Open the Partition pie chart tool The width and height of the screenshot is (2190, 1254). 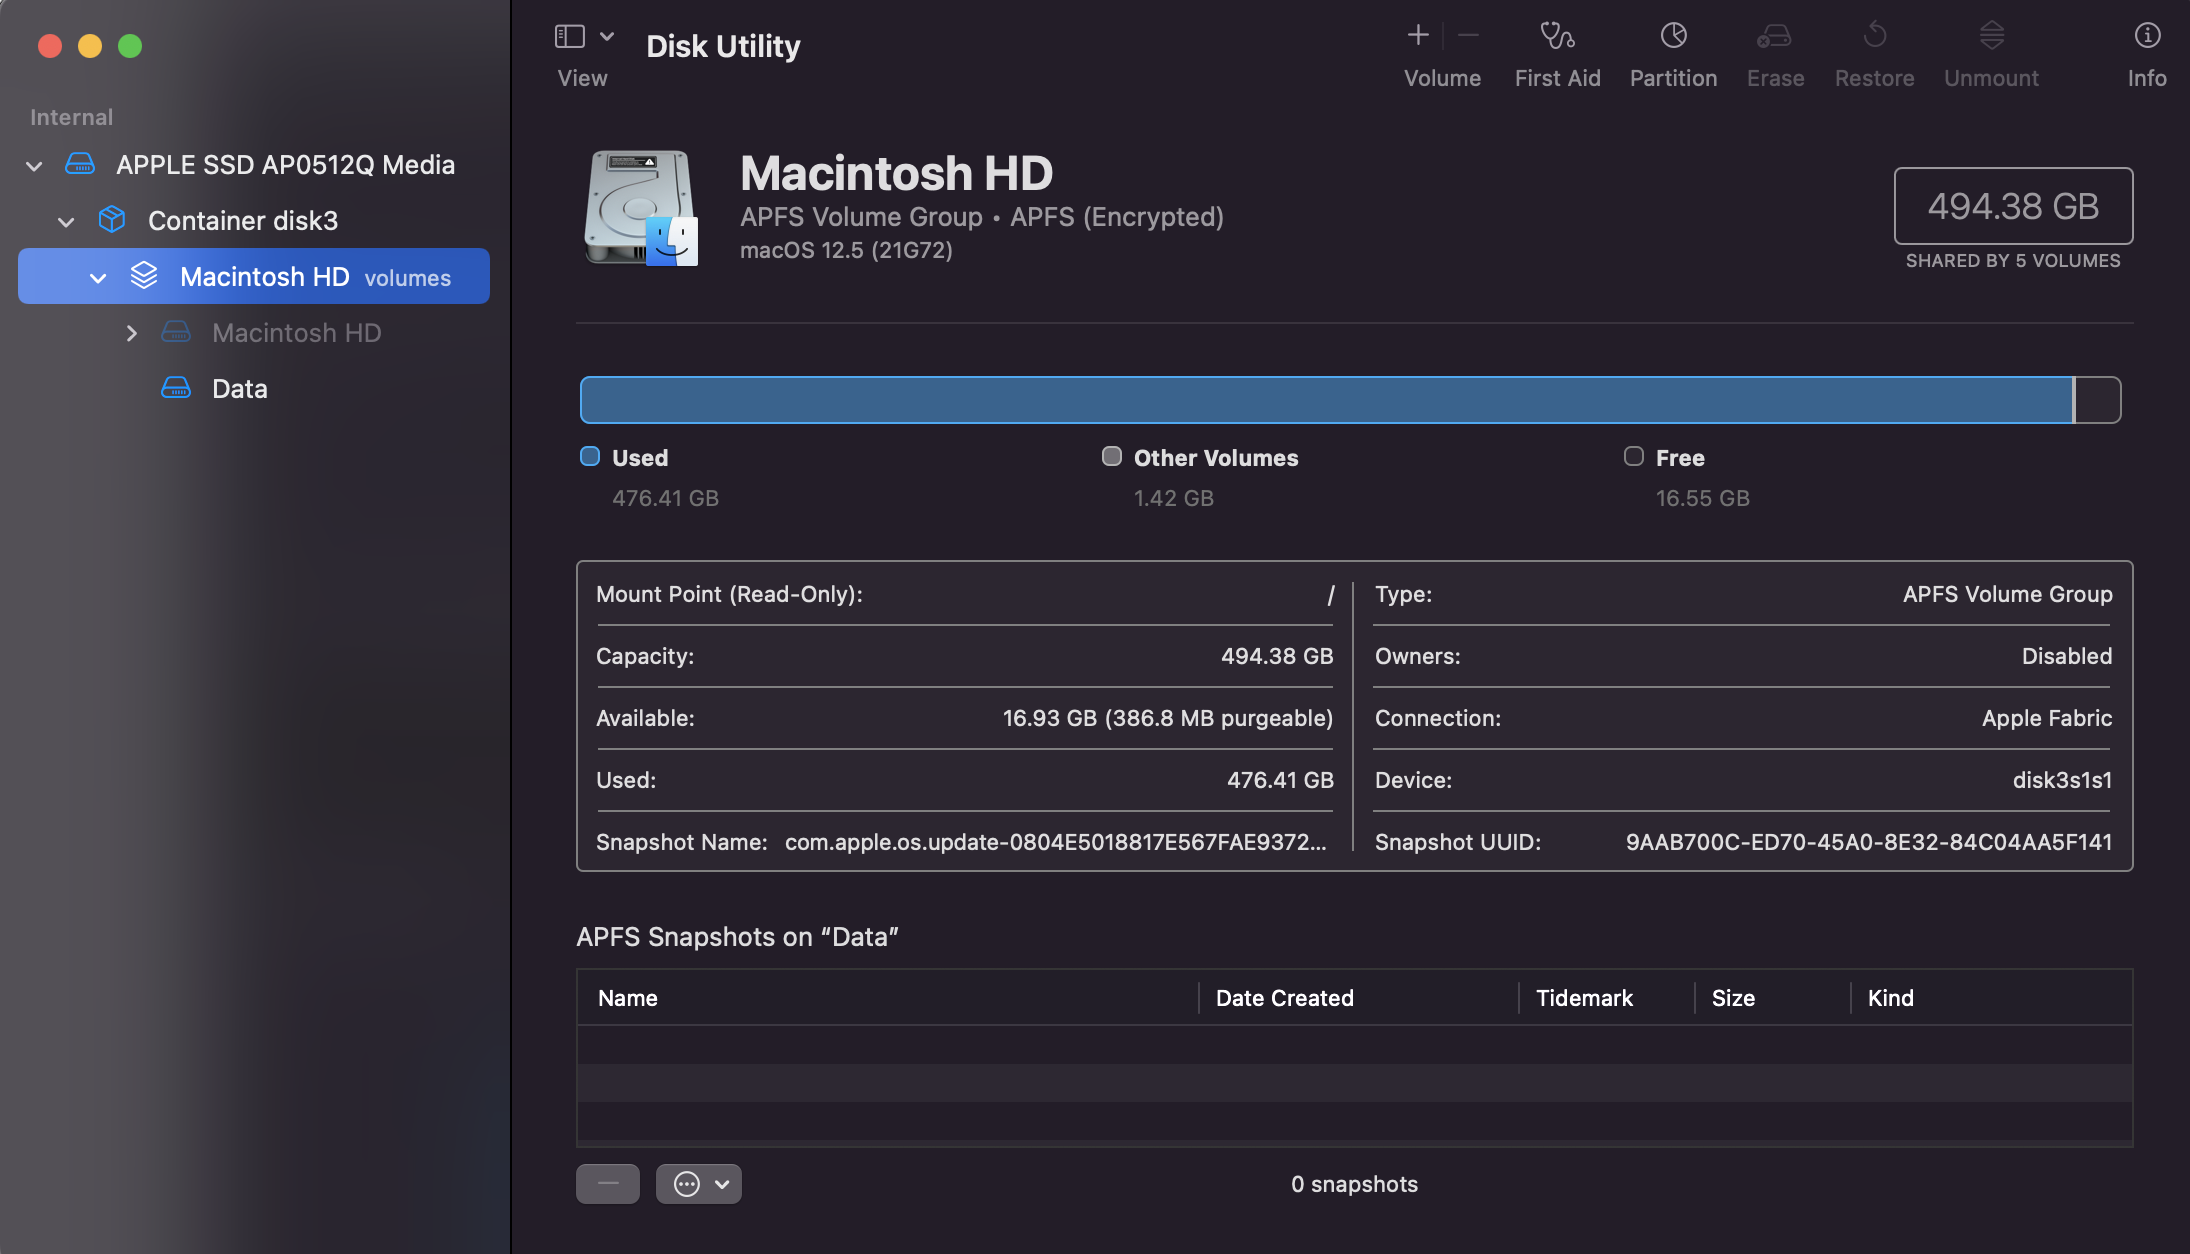[x=1673, y=36]
